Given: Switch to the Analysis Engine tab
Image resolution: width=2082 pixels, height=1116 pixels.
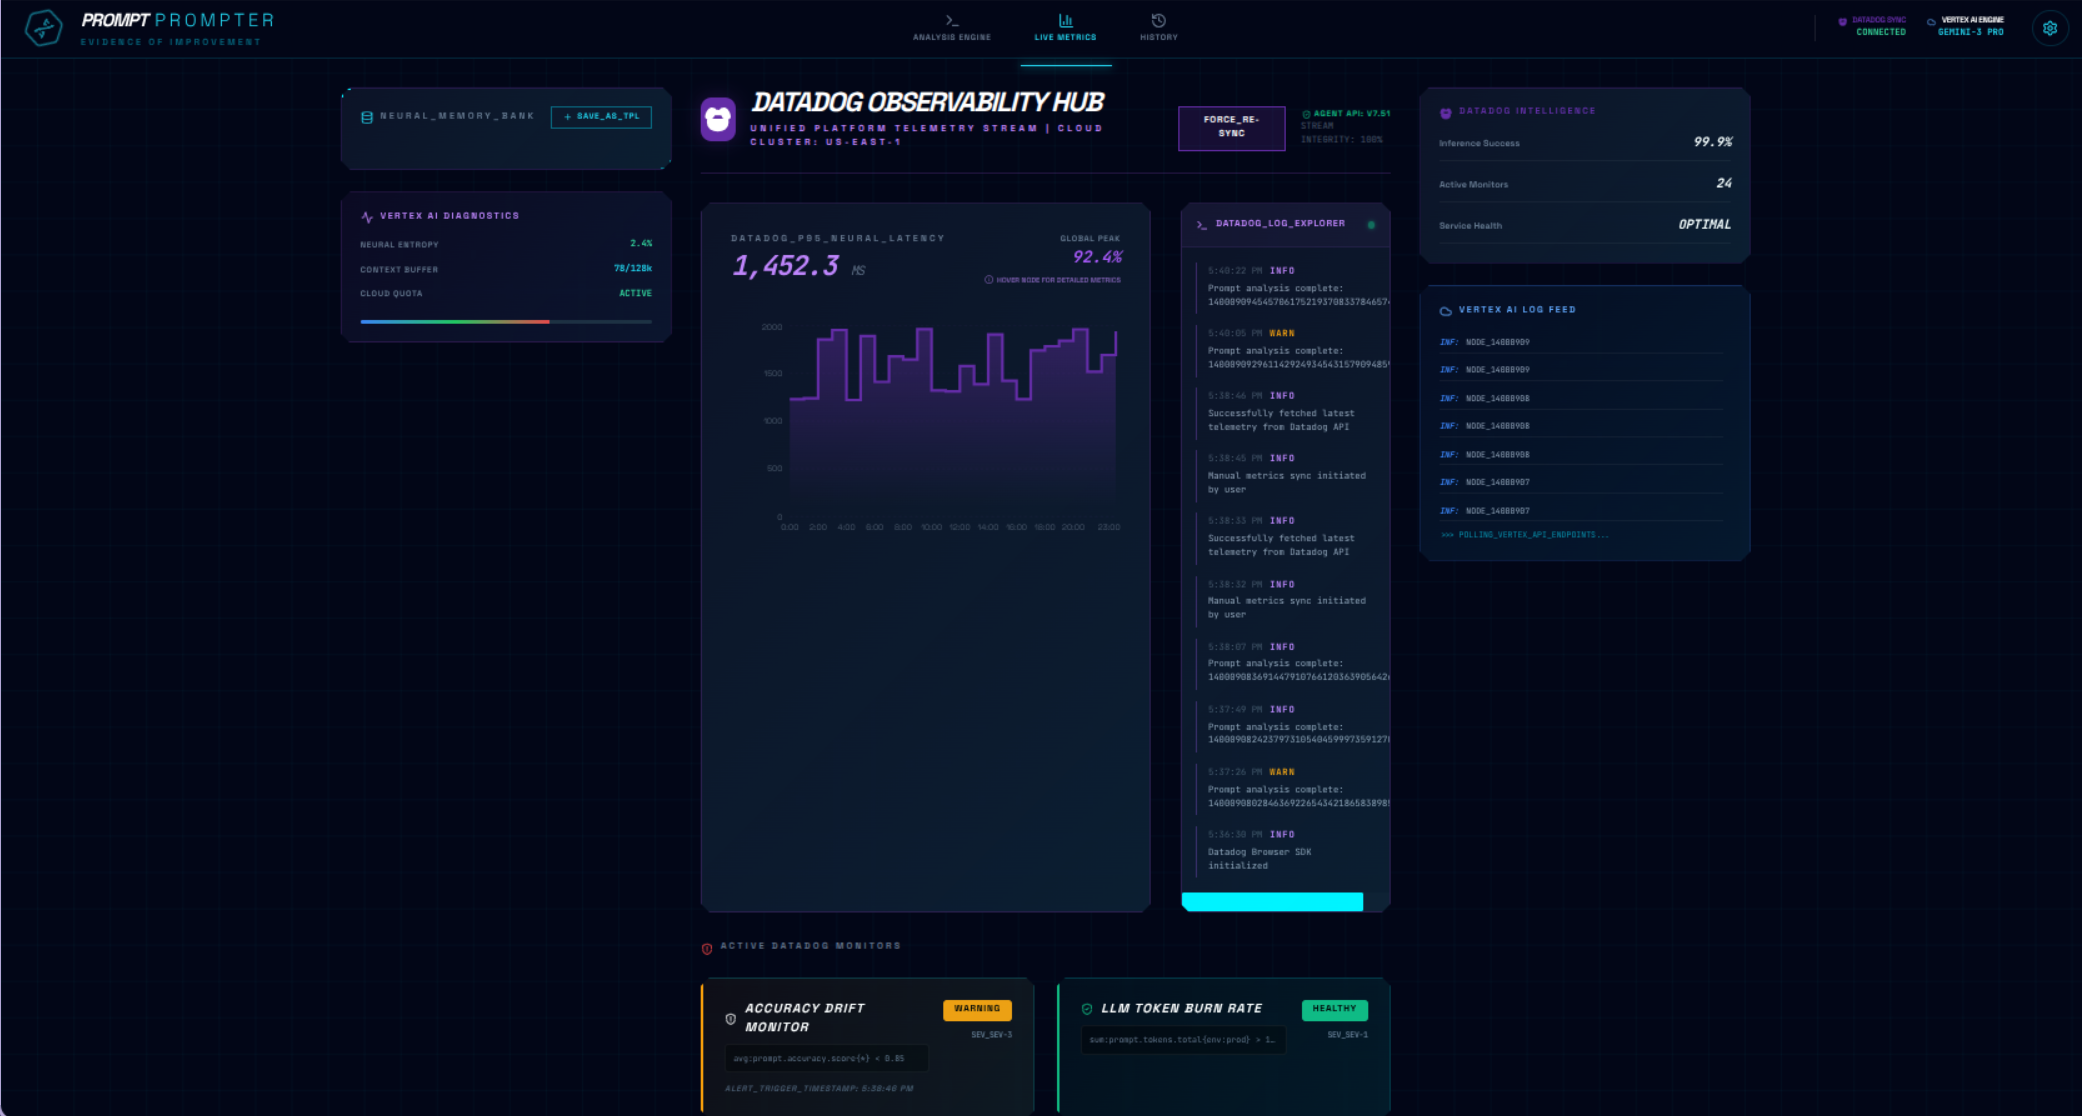Looking at the screenshot, I should (x=952, y=28).
